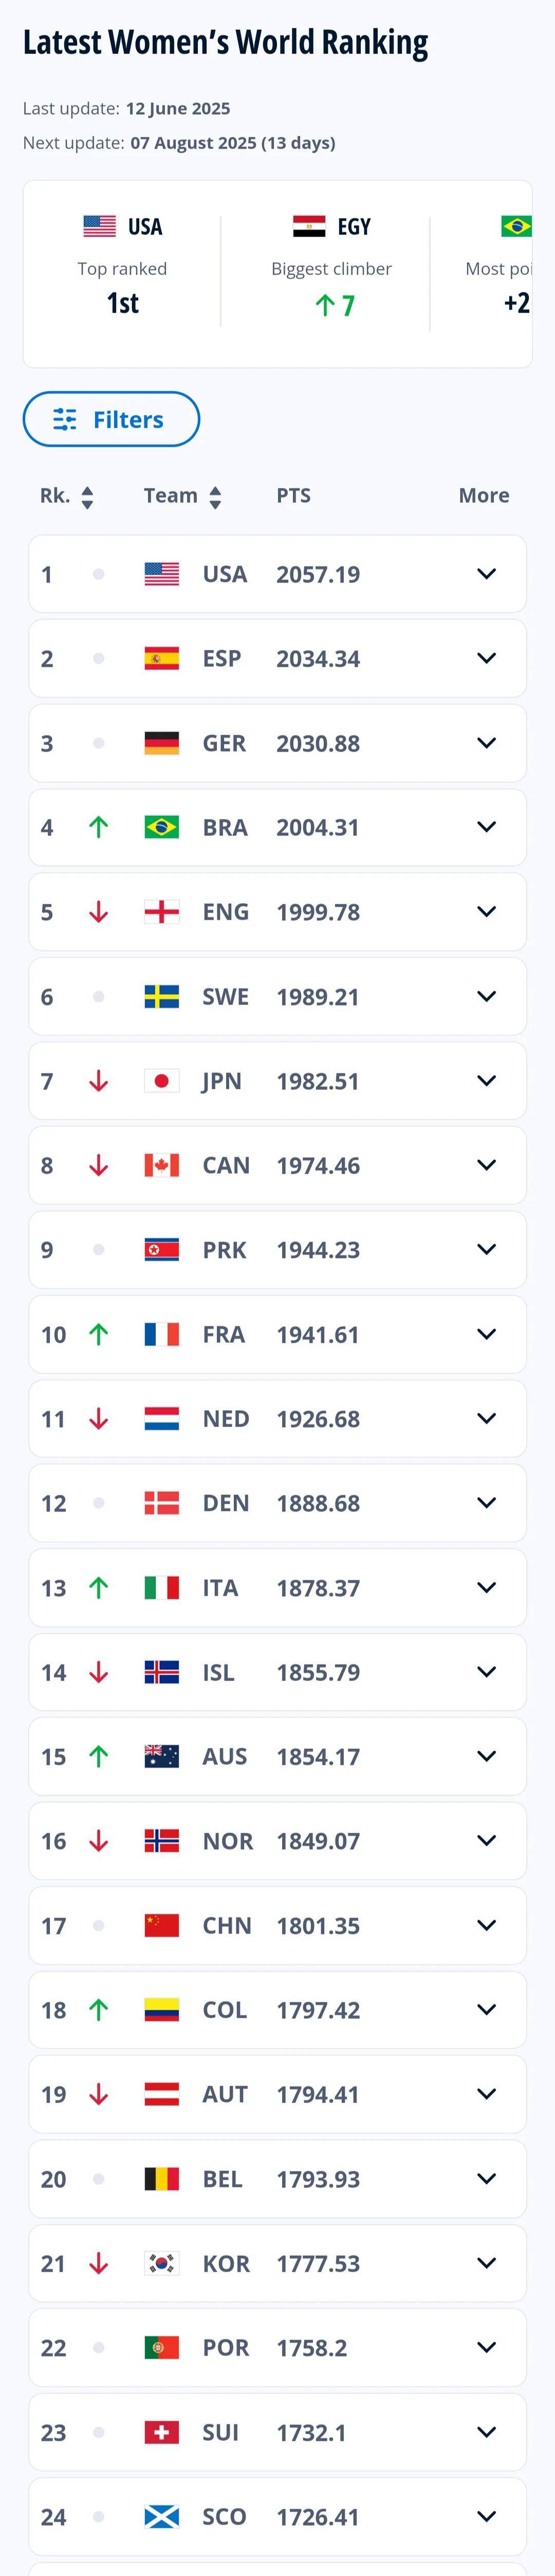
Task: Expand the PRK row chevron
Action: [x=487, y=1250]
